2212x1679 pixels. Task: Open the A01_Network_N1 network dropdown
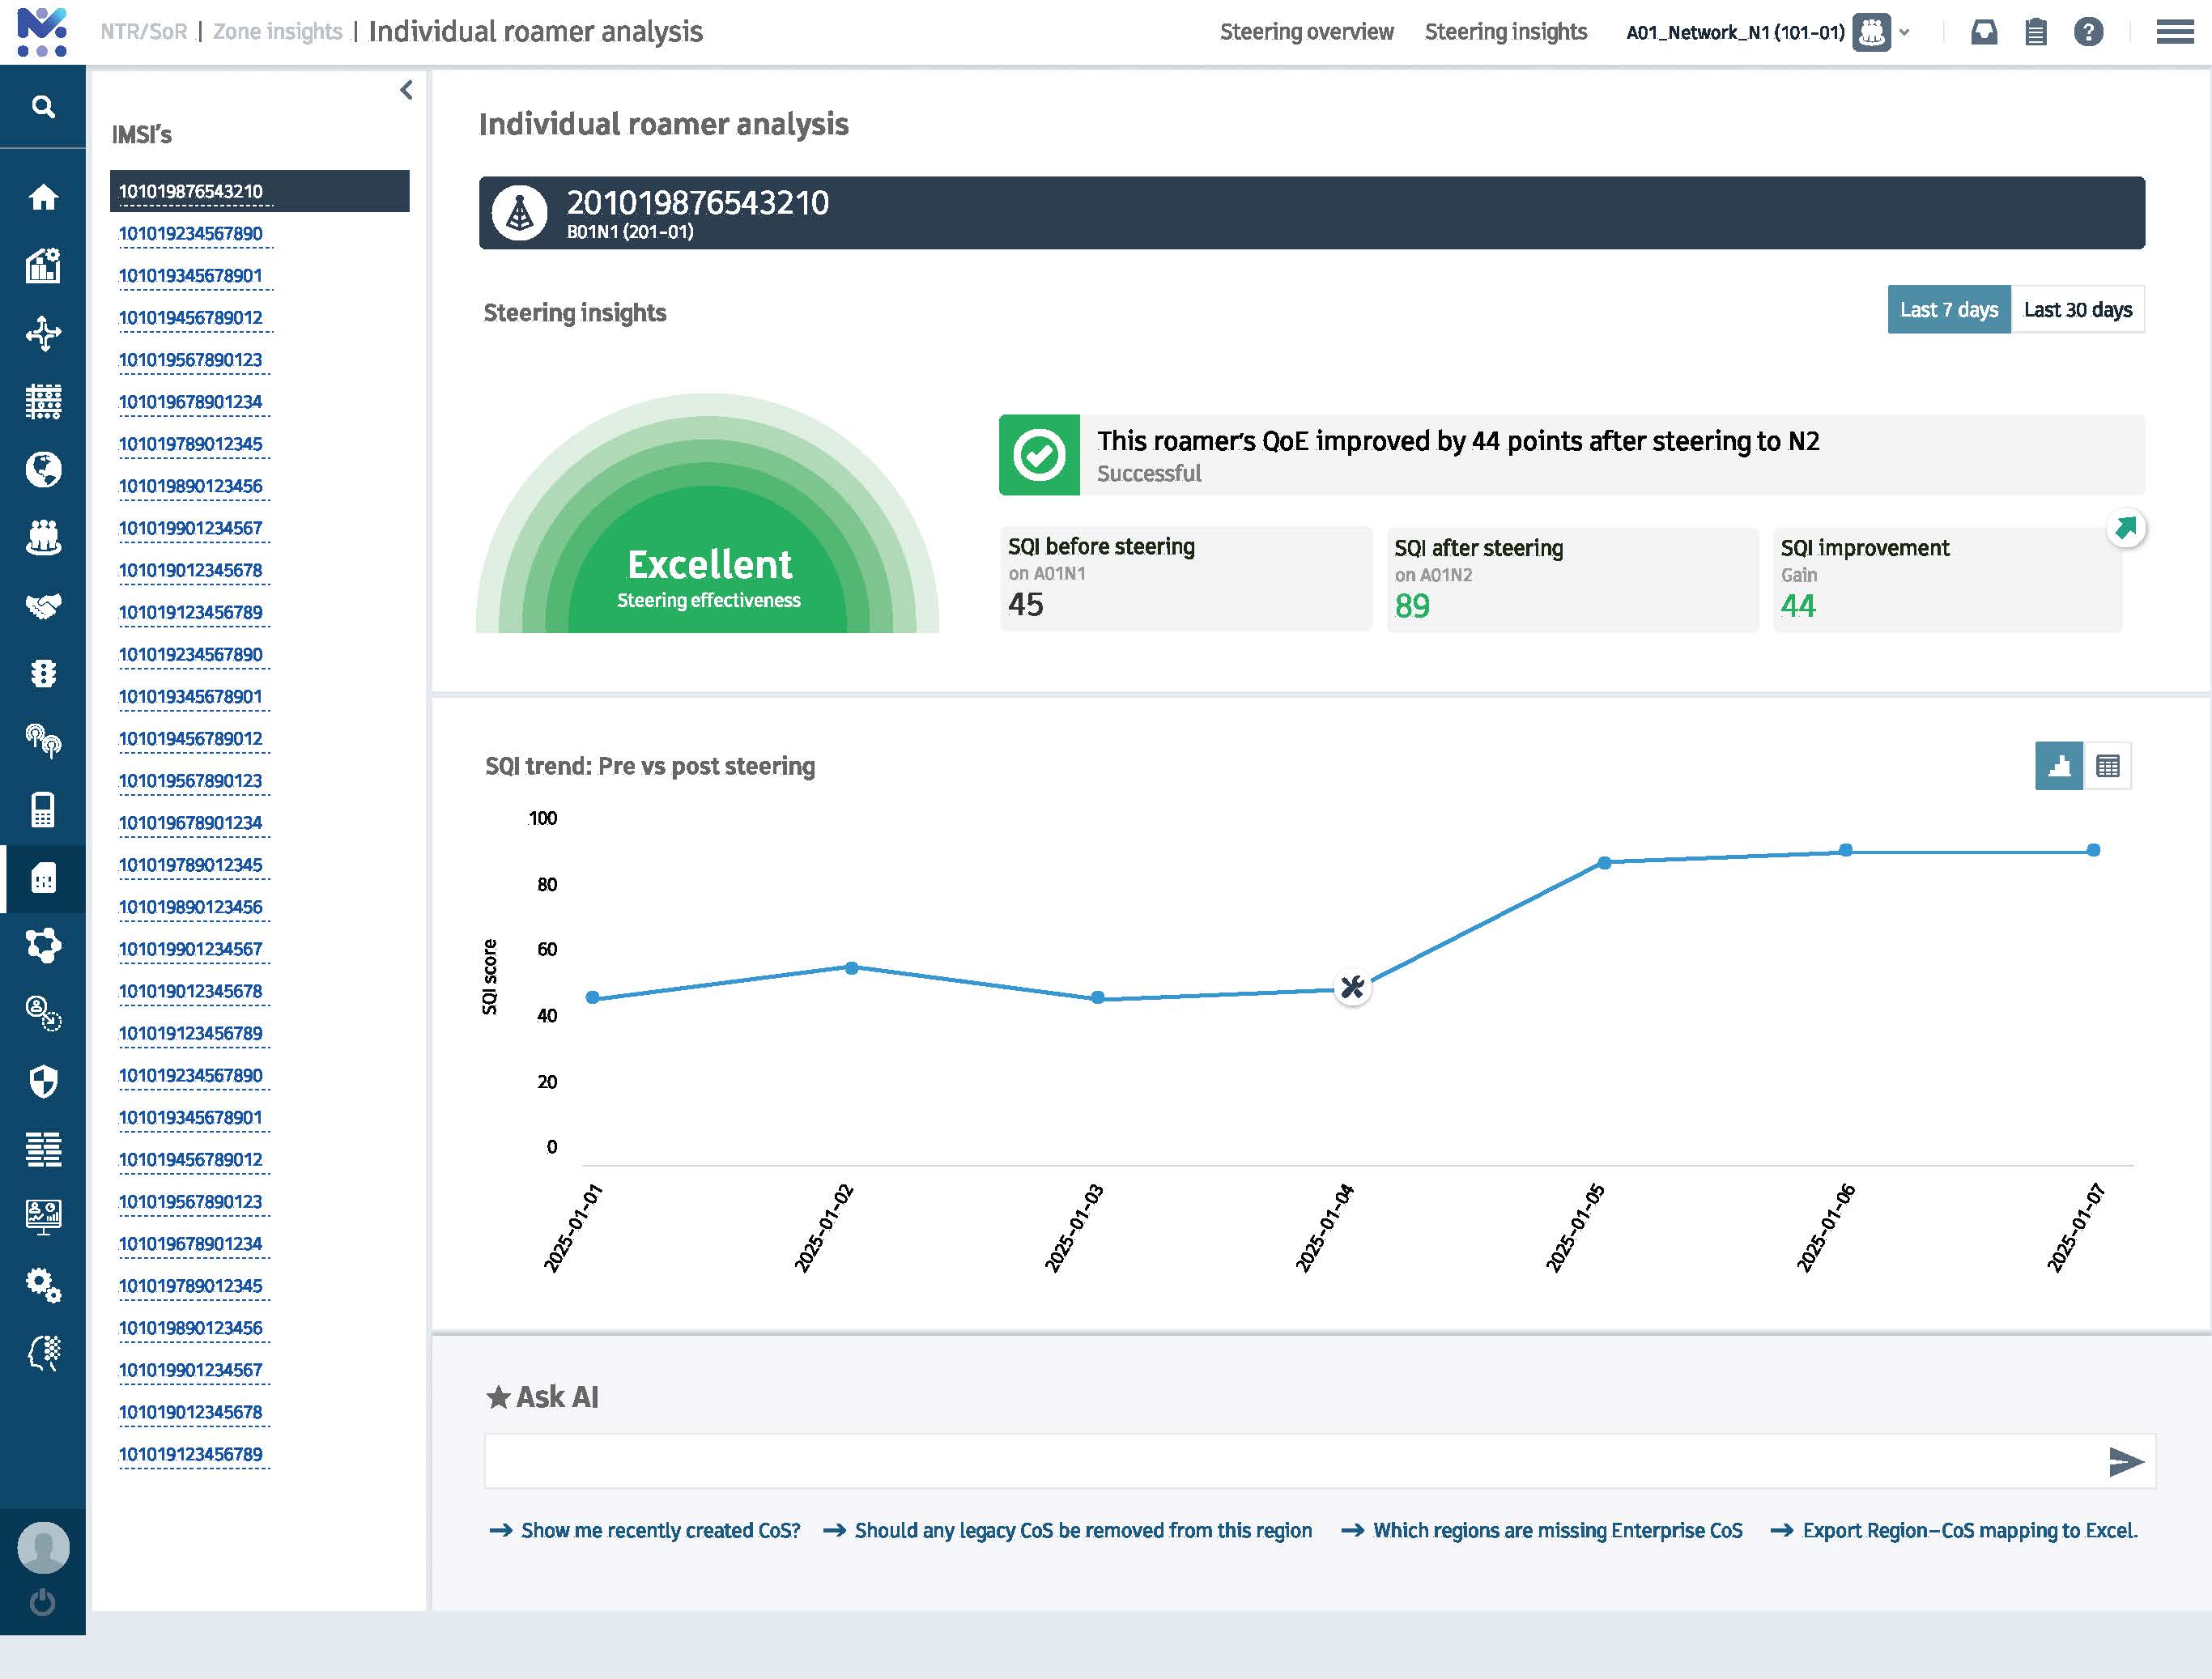(1905, 32)
